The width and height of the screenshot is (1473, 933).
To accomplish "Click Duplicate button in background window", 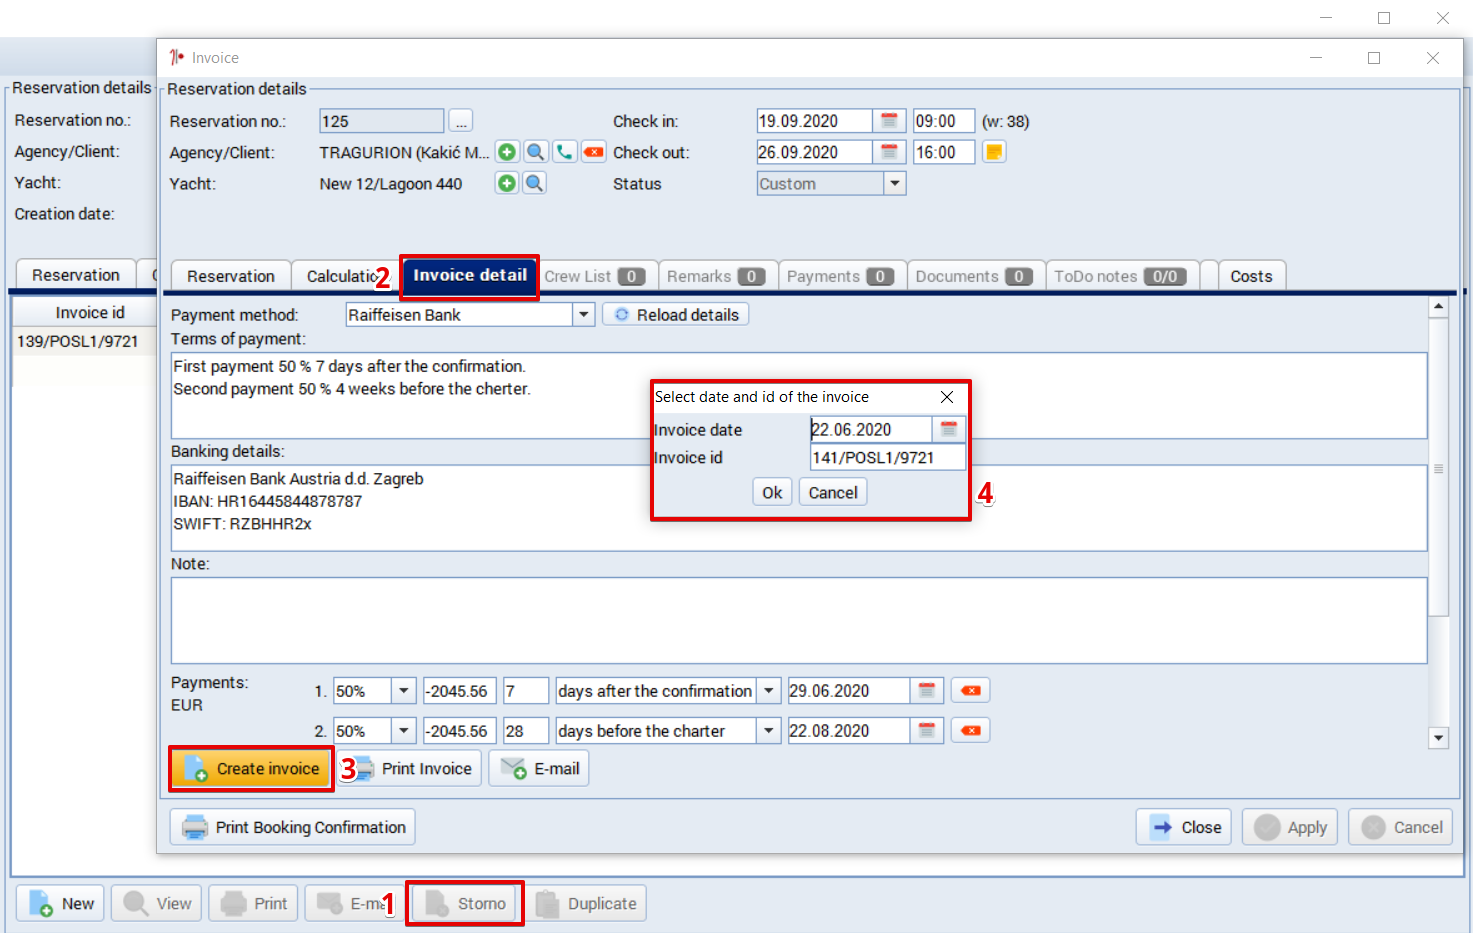I will 586,904.
